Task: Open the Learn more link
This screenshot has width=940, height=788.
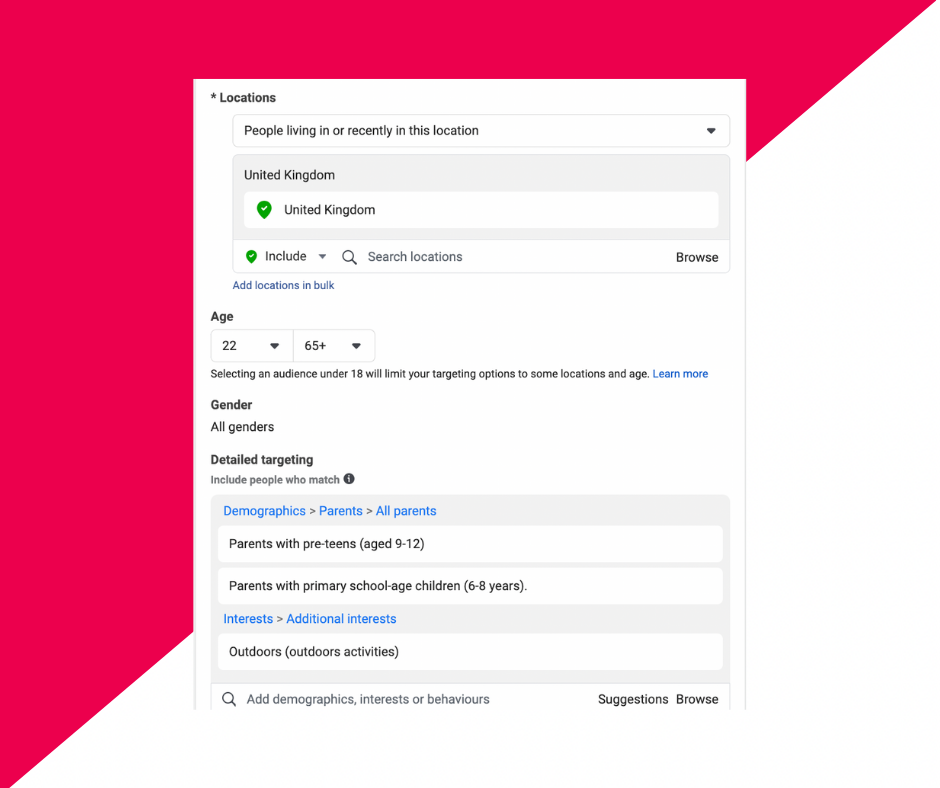Action: coord(680,374)
